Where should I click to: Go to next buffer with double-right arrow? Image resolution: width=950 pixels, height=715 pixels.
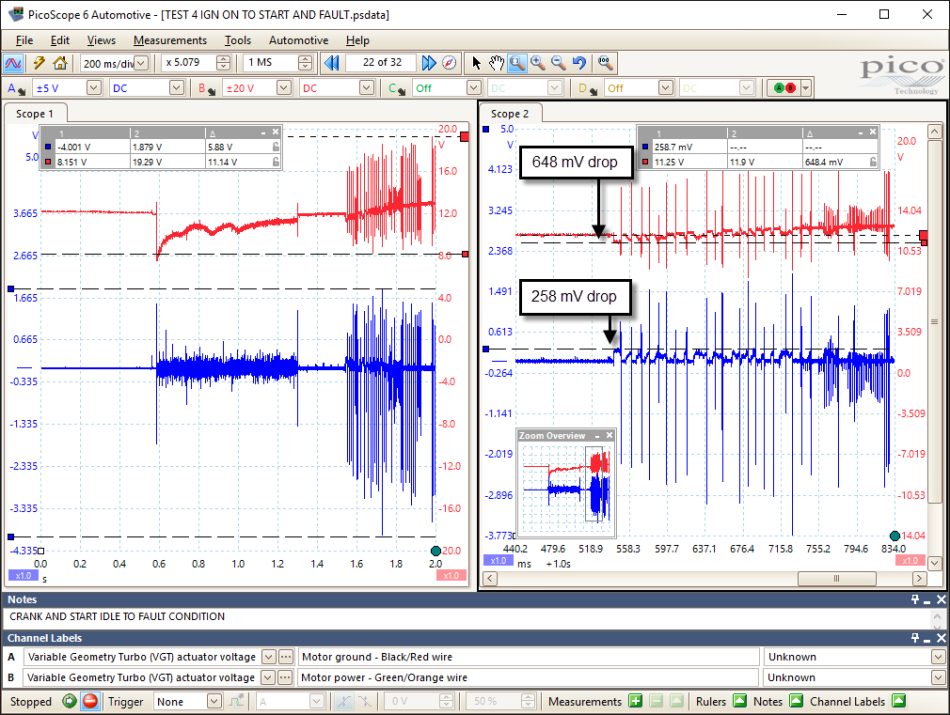pyautogui.click(x=428, y=63)
